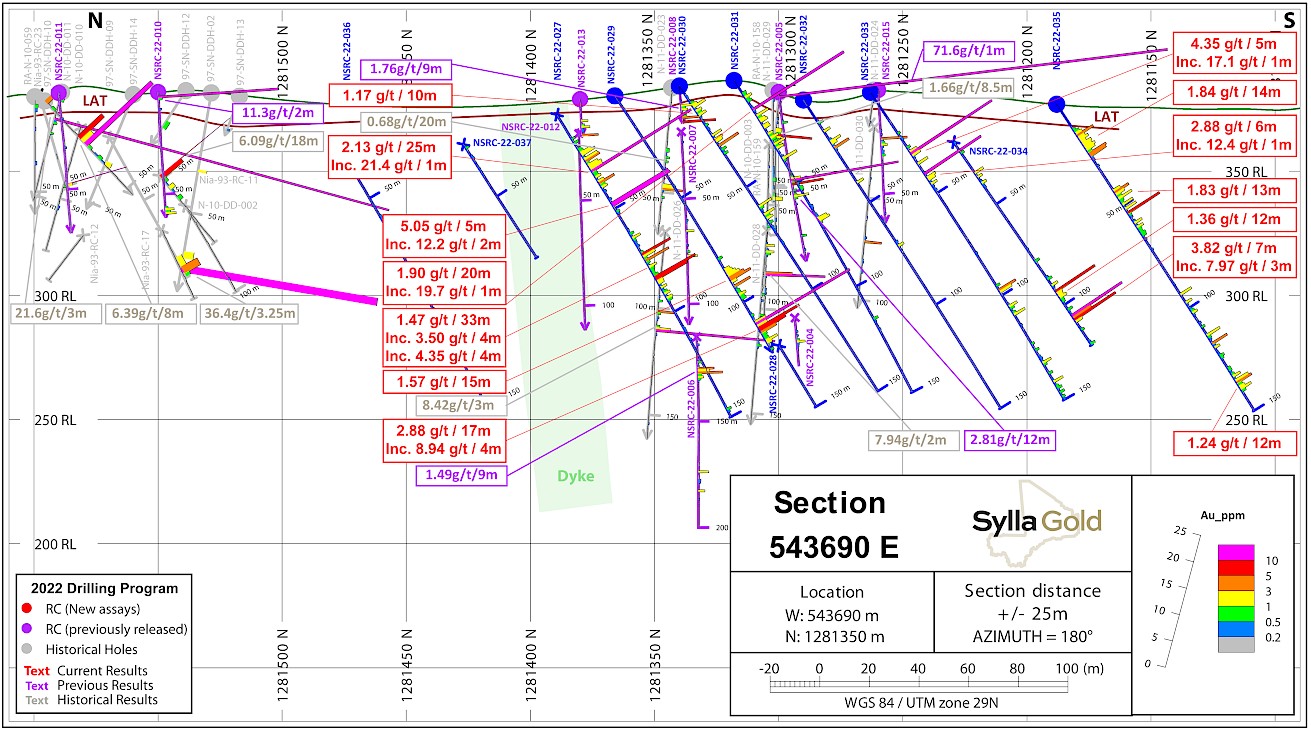Select the purple collar marker of hole NSRC-22-013
The image size is (1311, 730).
[580, 98]
